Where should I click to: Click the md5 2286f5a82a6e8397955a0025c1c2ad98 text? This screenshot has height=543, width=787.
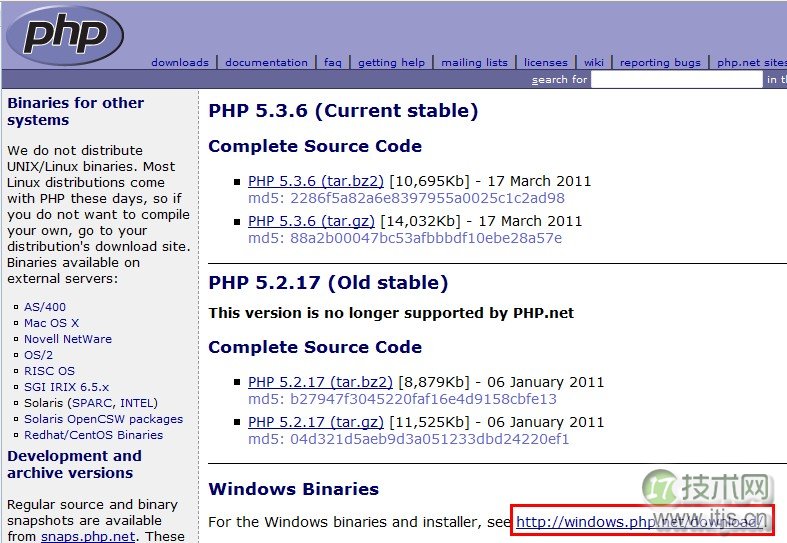(407, 198)
